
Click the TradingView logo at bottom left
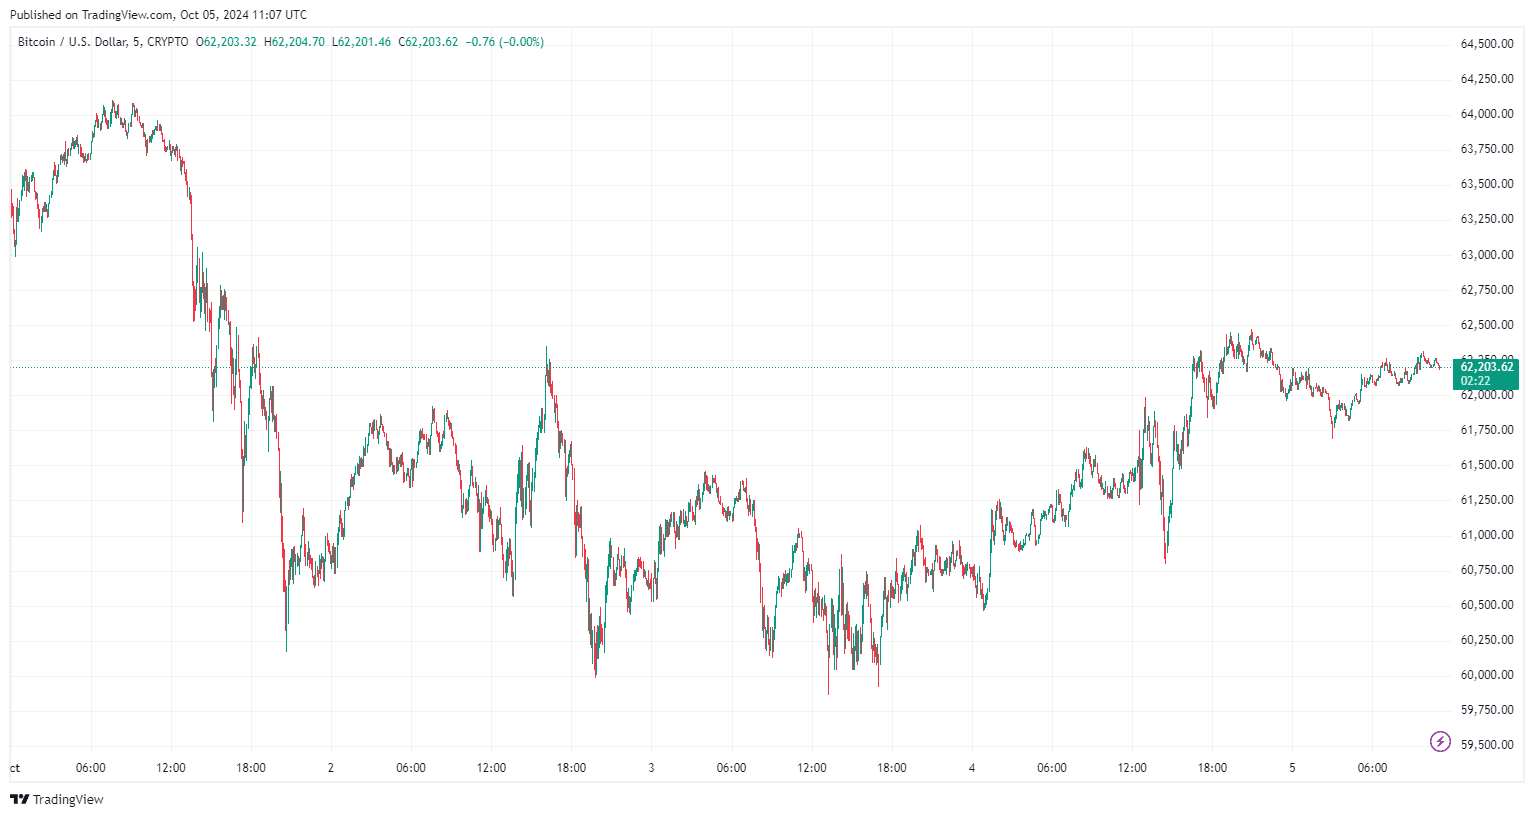pos(56,799)
